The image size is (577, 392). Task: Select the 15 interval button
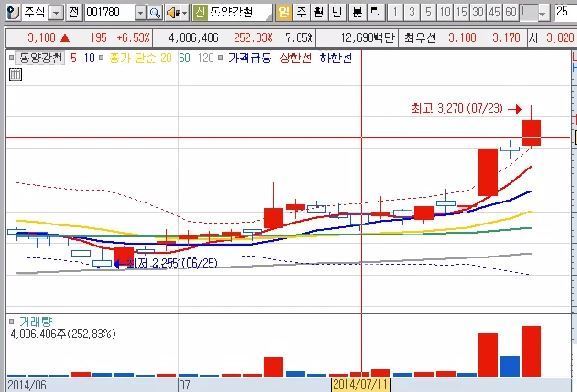[461, 13]
